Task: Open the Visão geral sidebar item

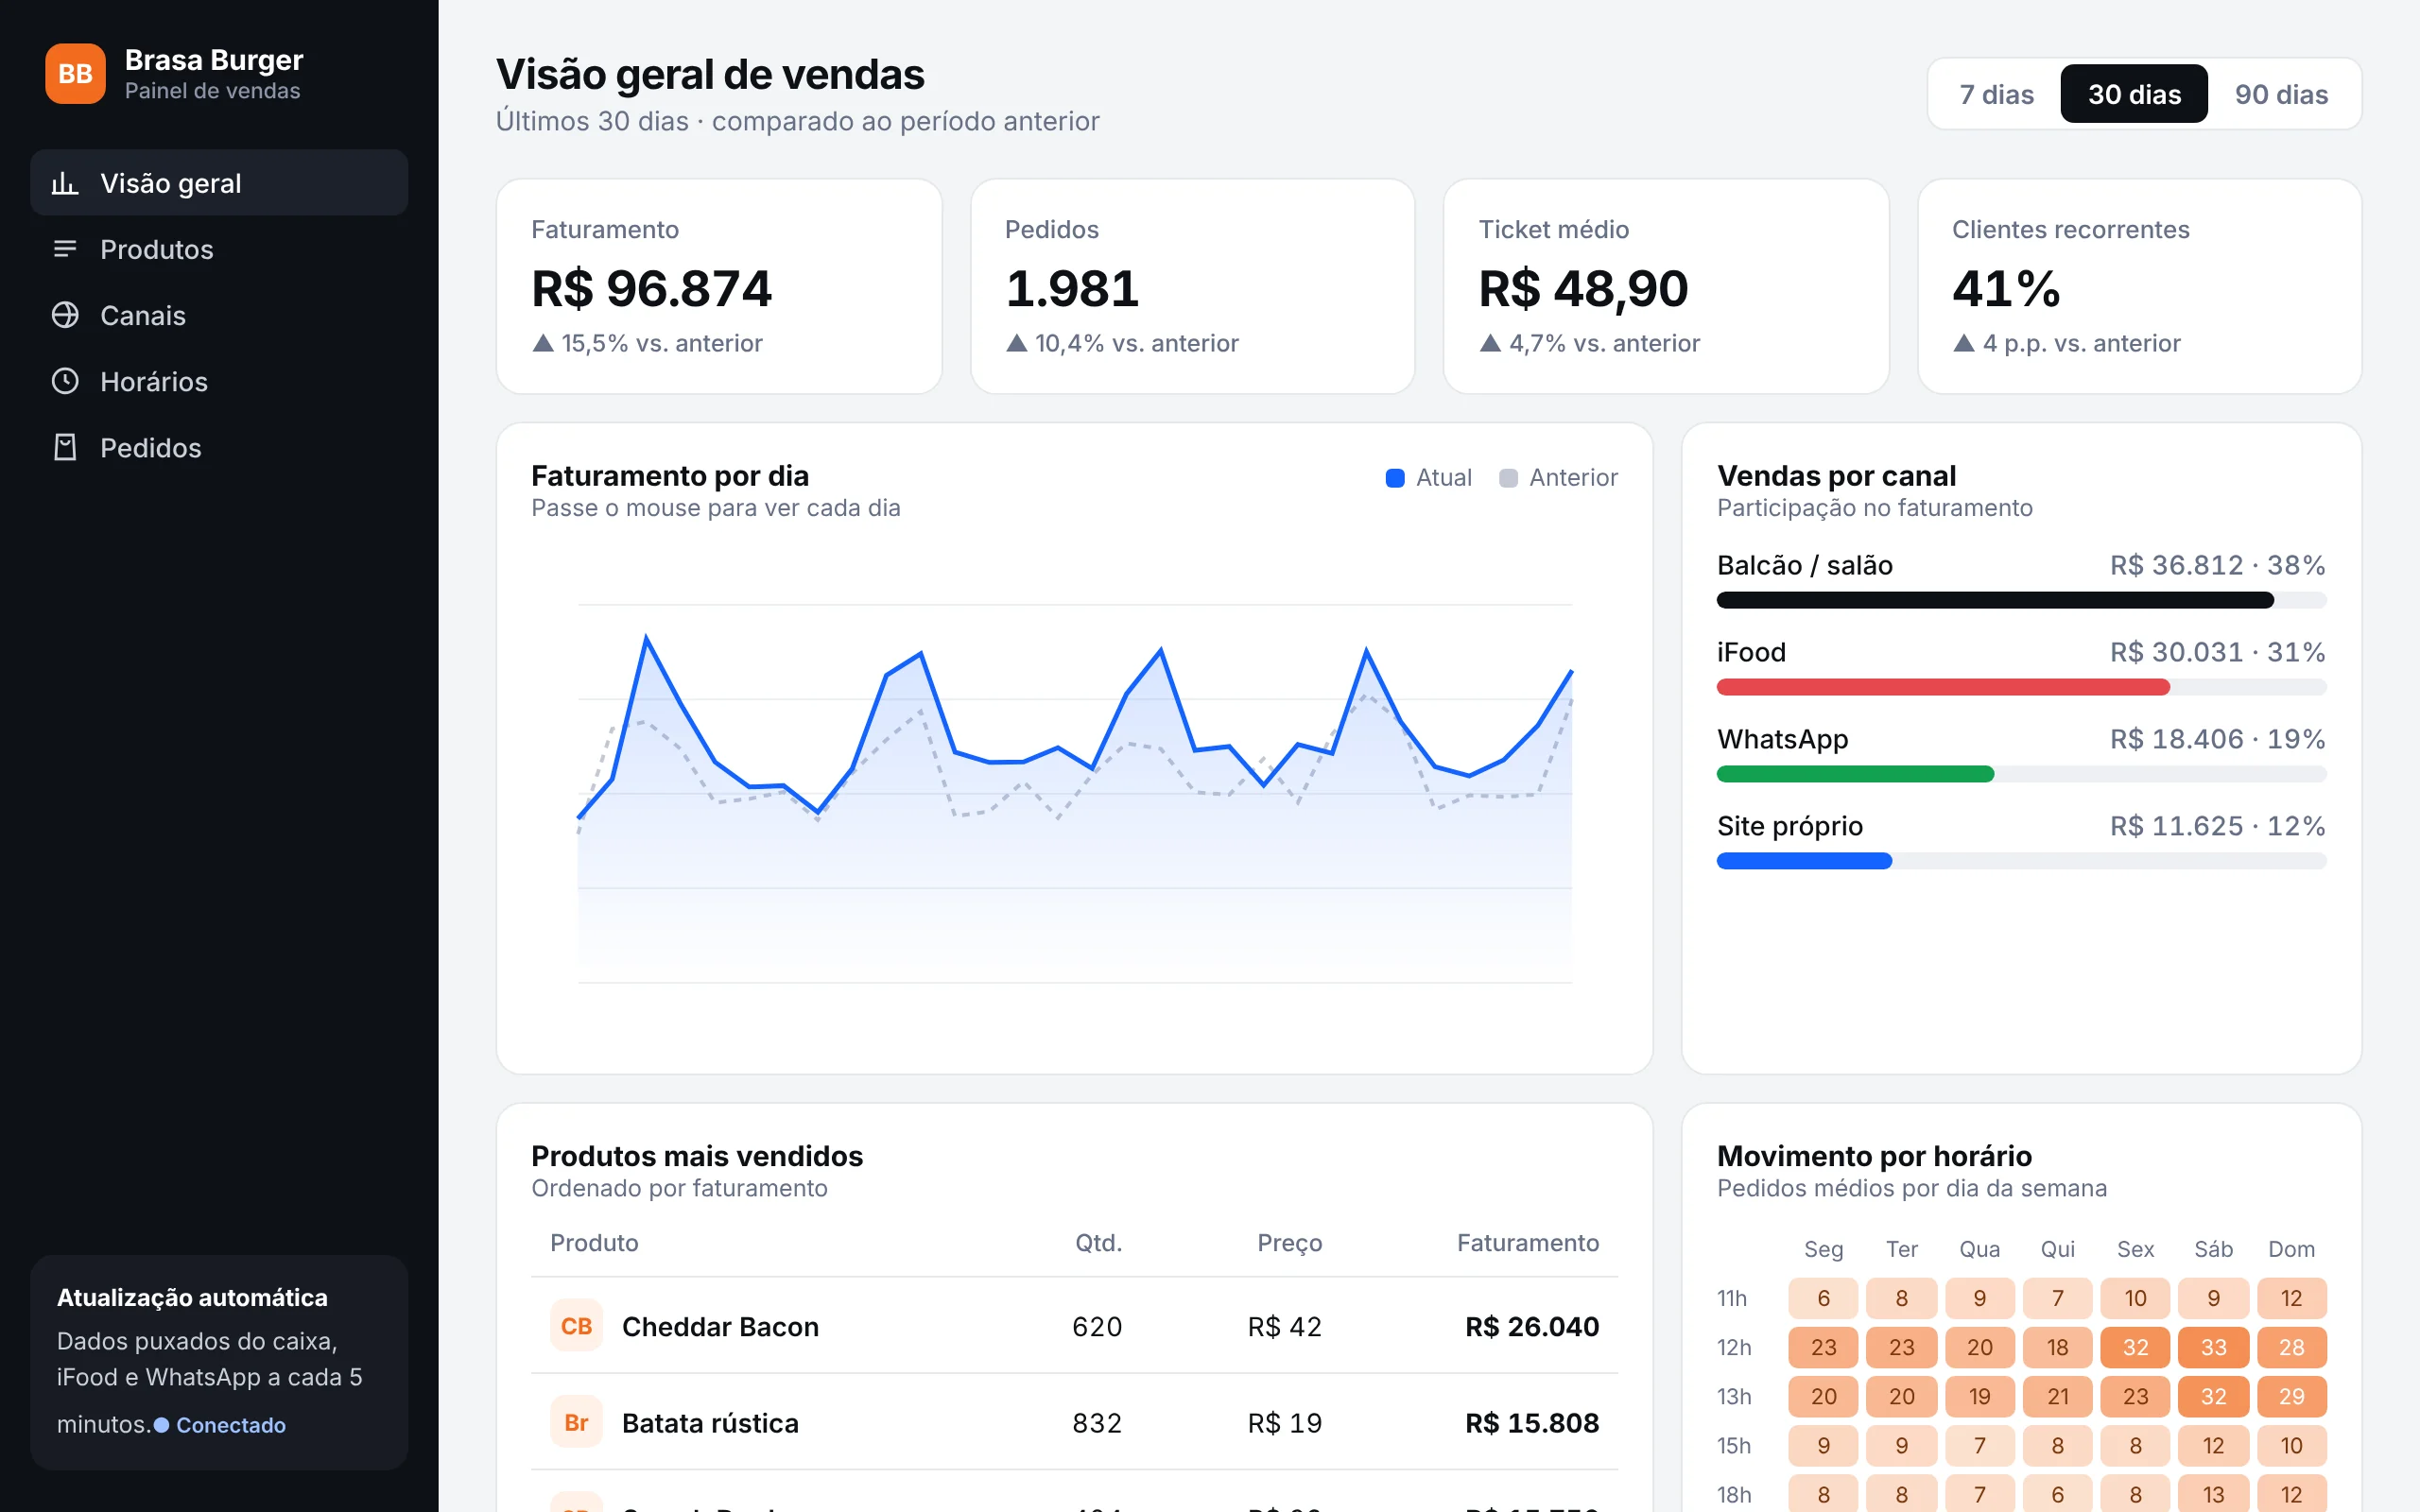Action: click(x=219, y=183)
